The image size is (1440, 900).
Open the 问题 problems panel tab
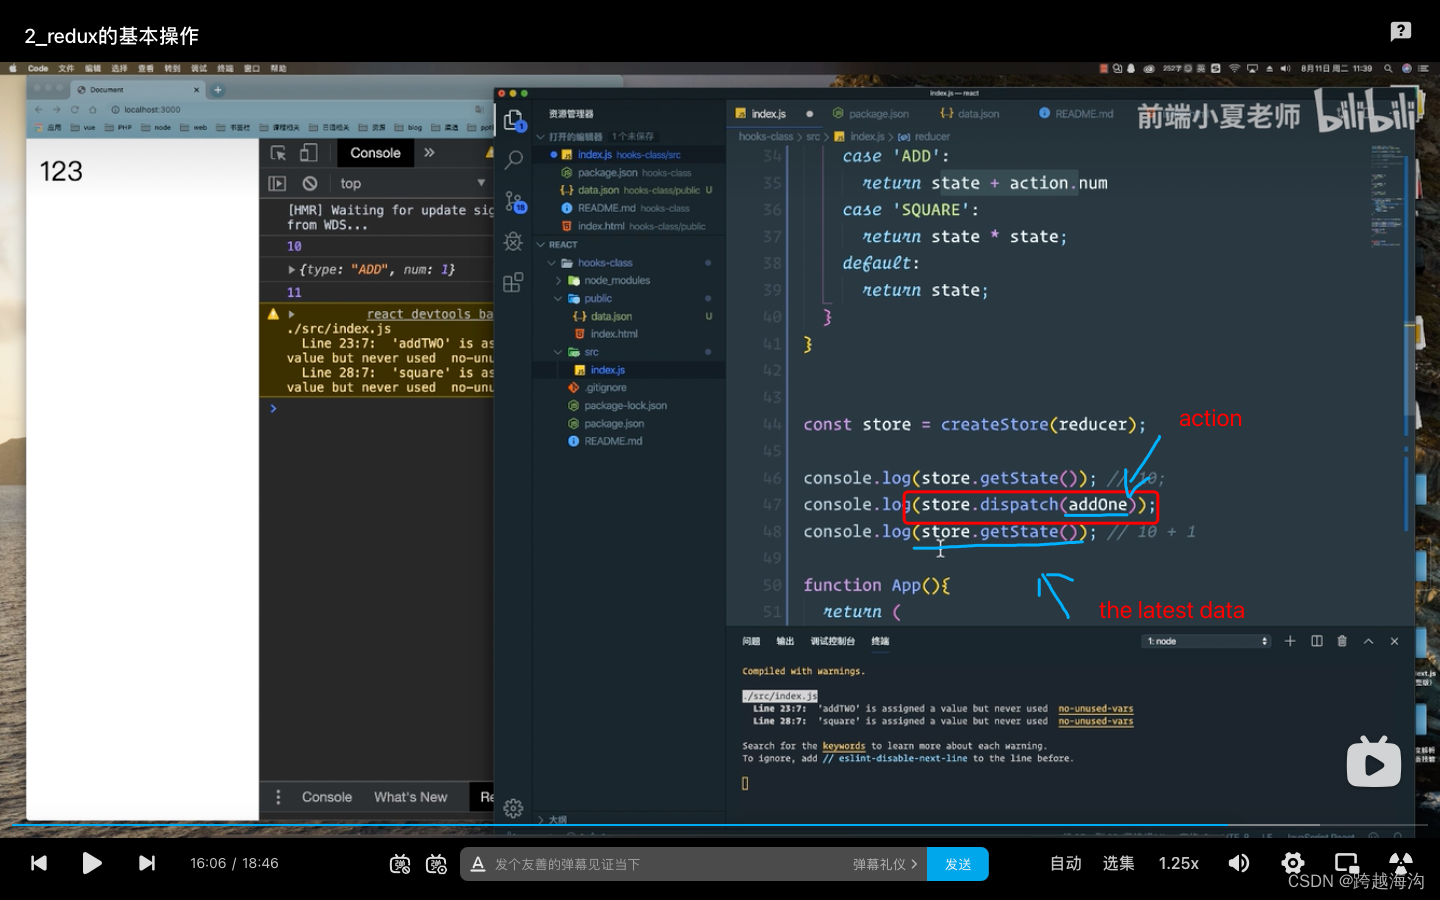point(751,641)
